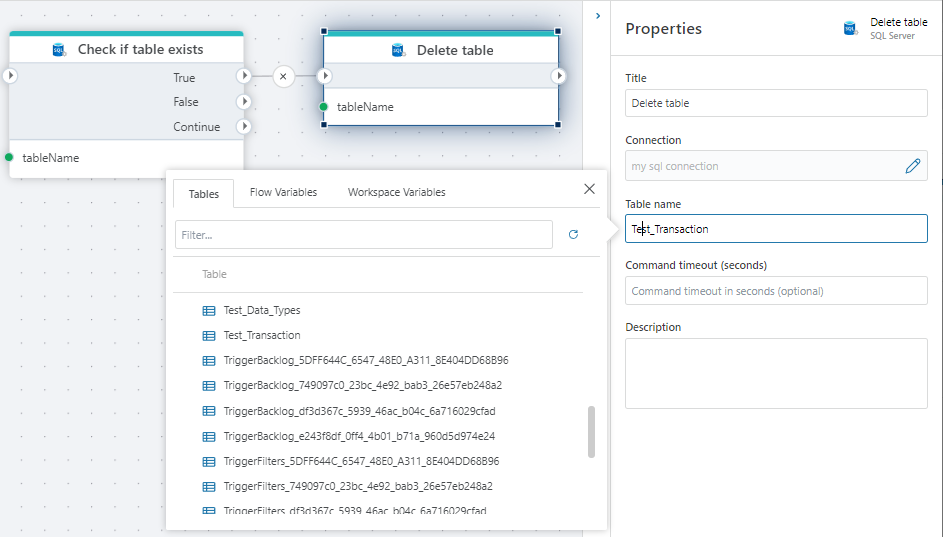The width and height of the screenshot is (943, 537).
Task: Close the table selector popup
Action: click(589, 189)
